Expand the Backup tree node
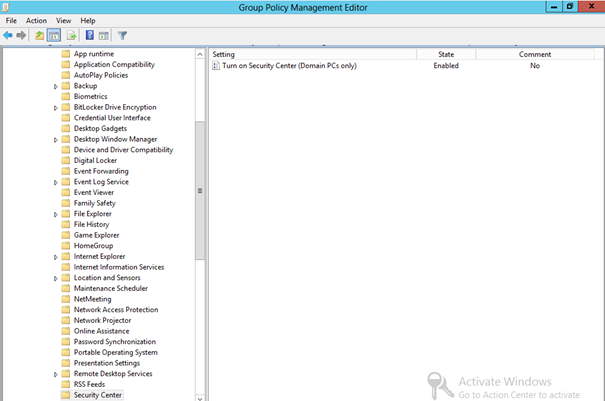 [x=56, y=86]
